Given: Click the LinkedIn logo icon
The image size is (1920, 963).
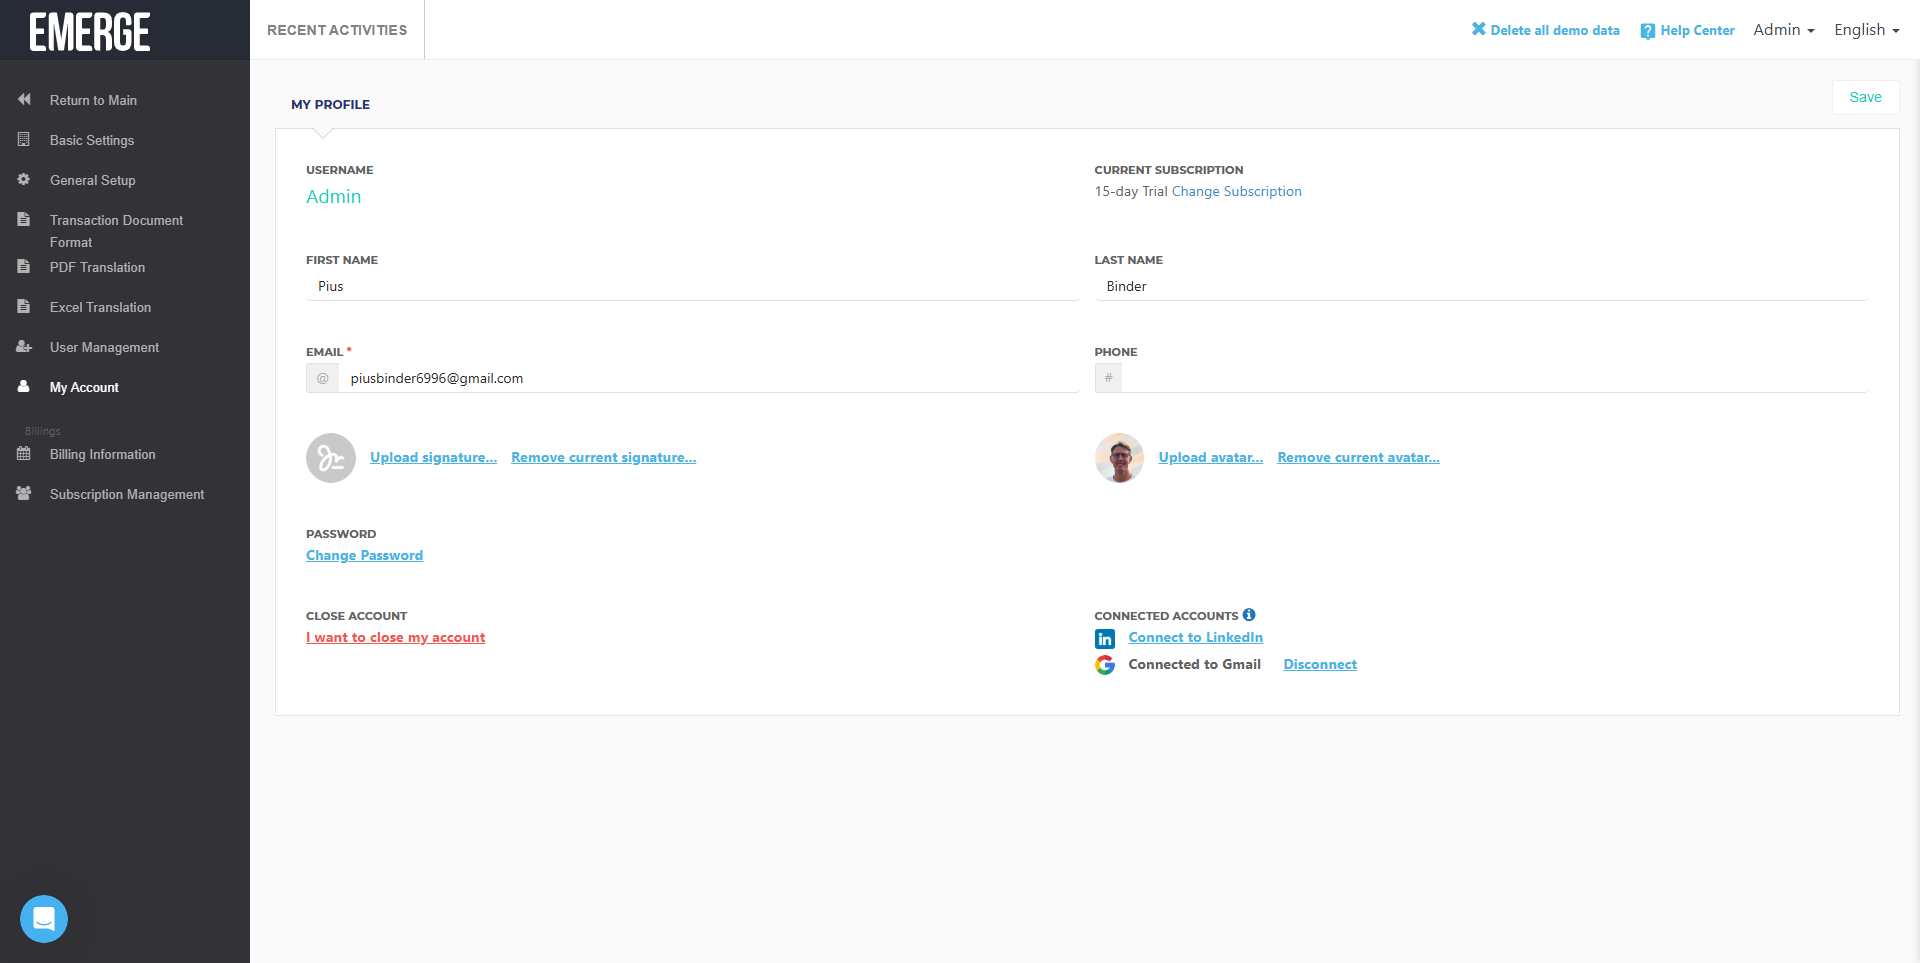Looking at the screenshot, I should point(1105,639).
